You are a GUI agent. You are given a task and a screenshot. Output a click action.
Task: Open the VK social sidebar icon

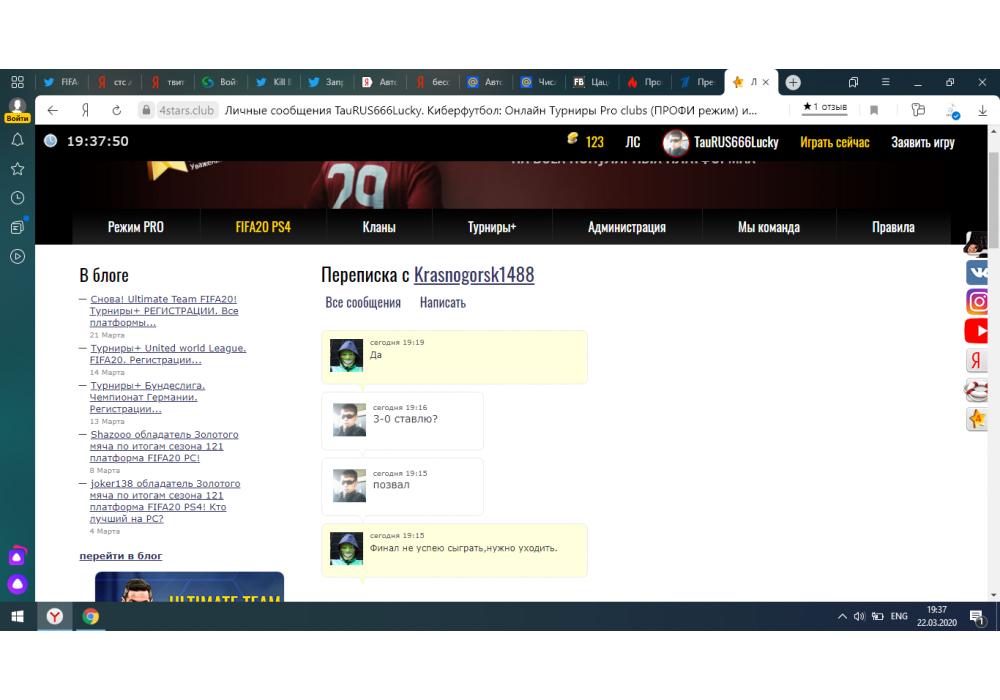pyautogui.click(x=976, y=273)
